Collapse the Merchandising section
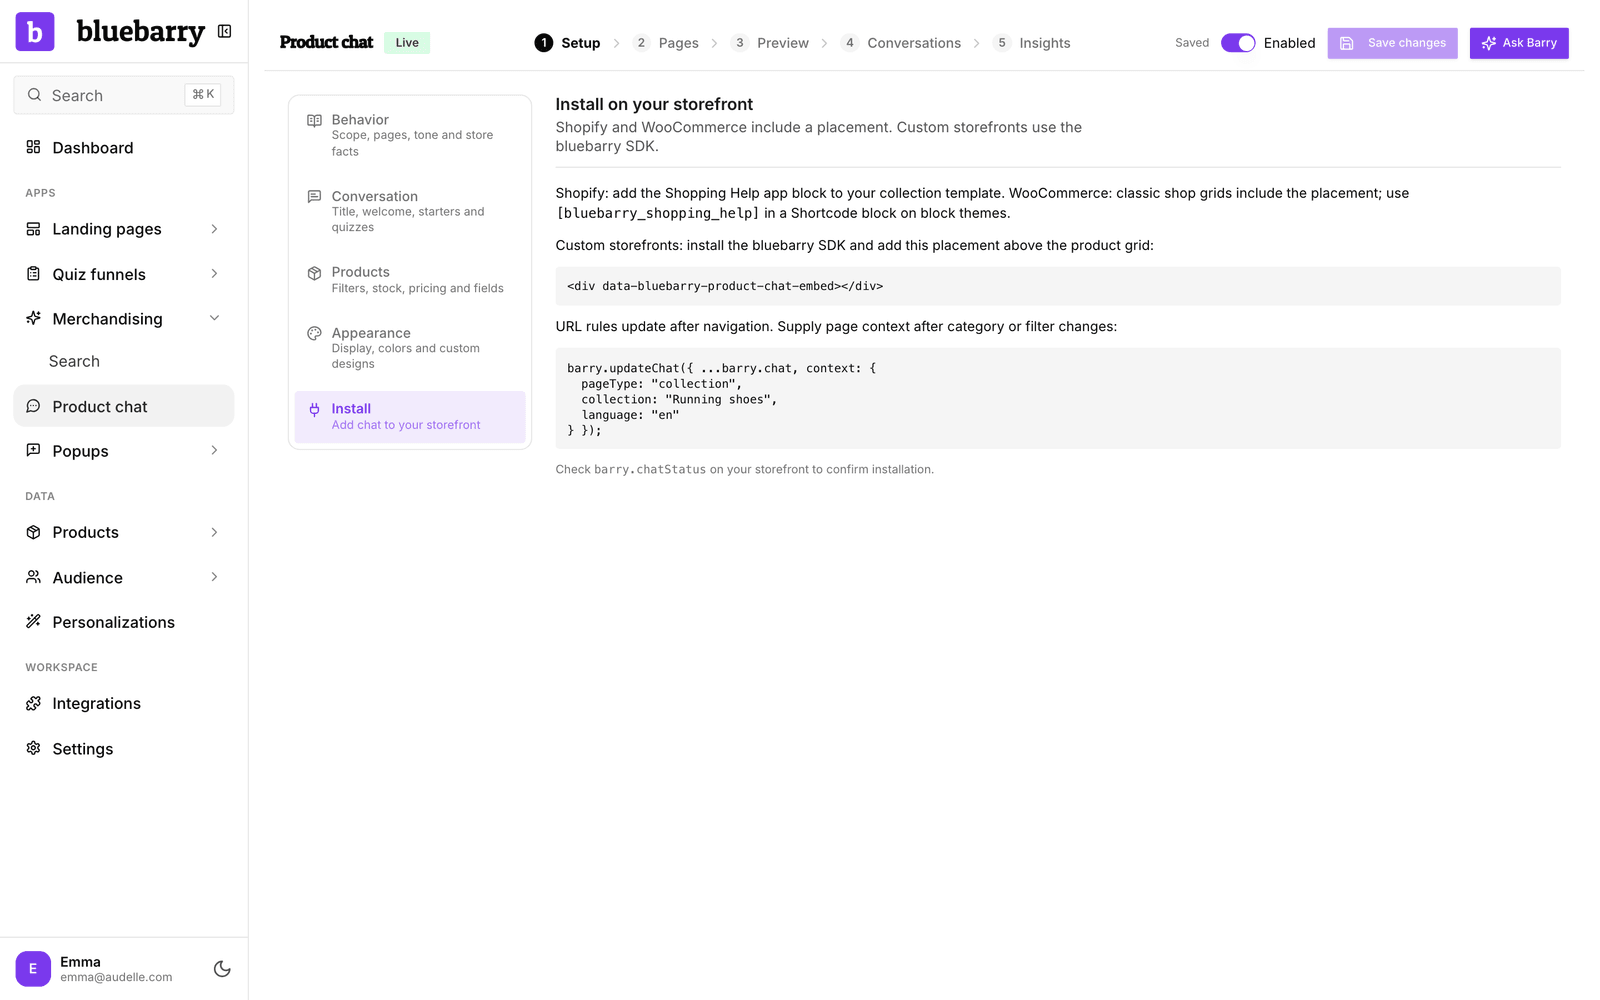This screenshot has height=1000, width=1600. [214, 318]
